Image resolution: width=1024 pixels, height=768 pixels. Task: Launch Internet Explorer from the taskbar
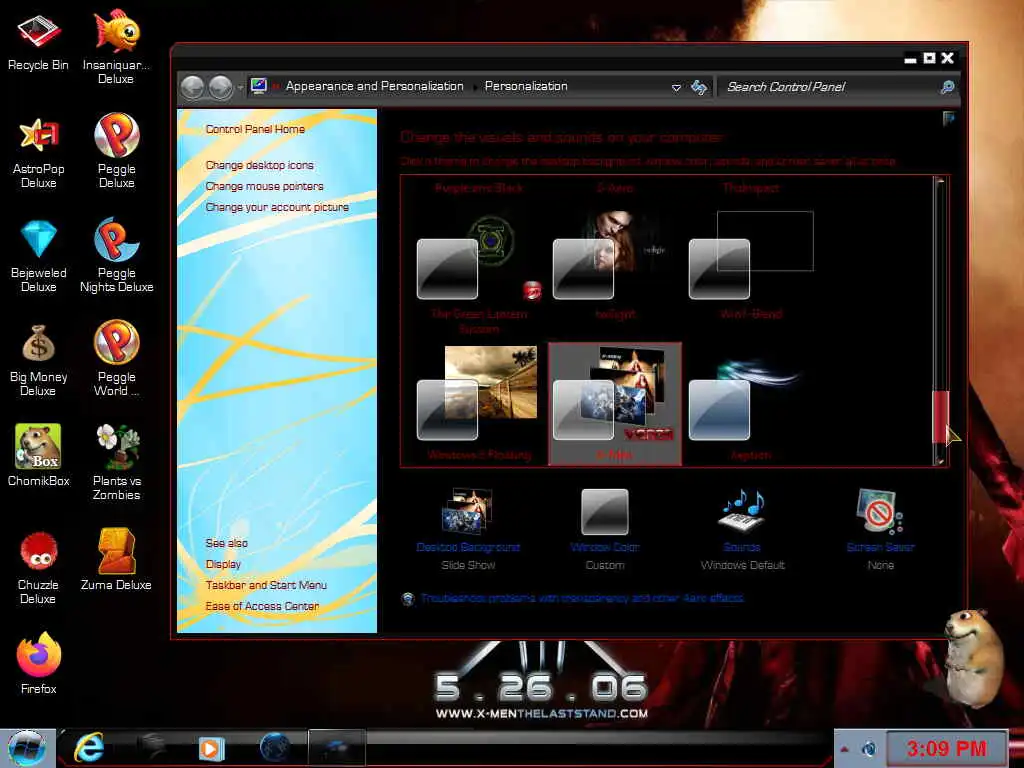coord(89,748)
